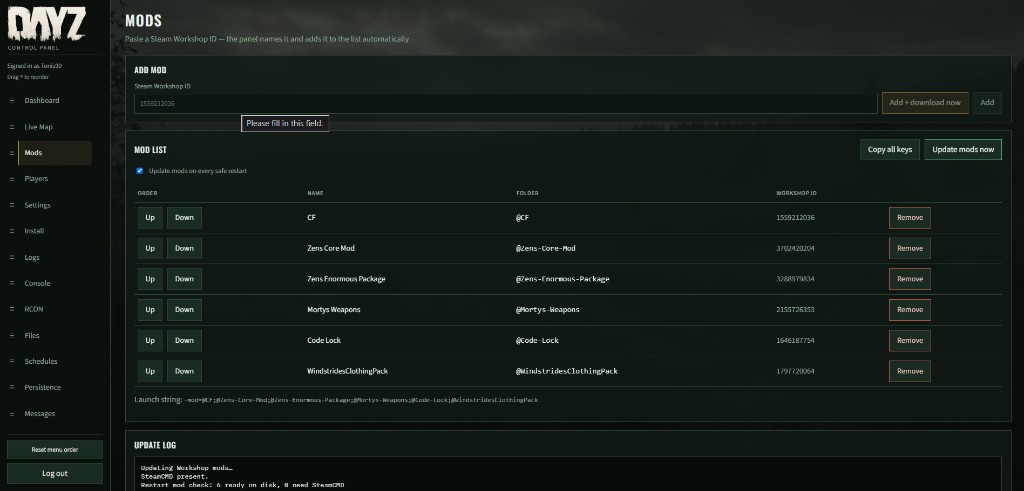Click the Add + download now button

(x=925, y=103)
